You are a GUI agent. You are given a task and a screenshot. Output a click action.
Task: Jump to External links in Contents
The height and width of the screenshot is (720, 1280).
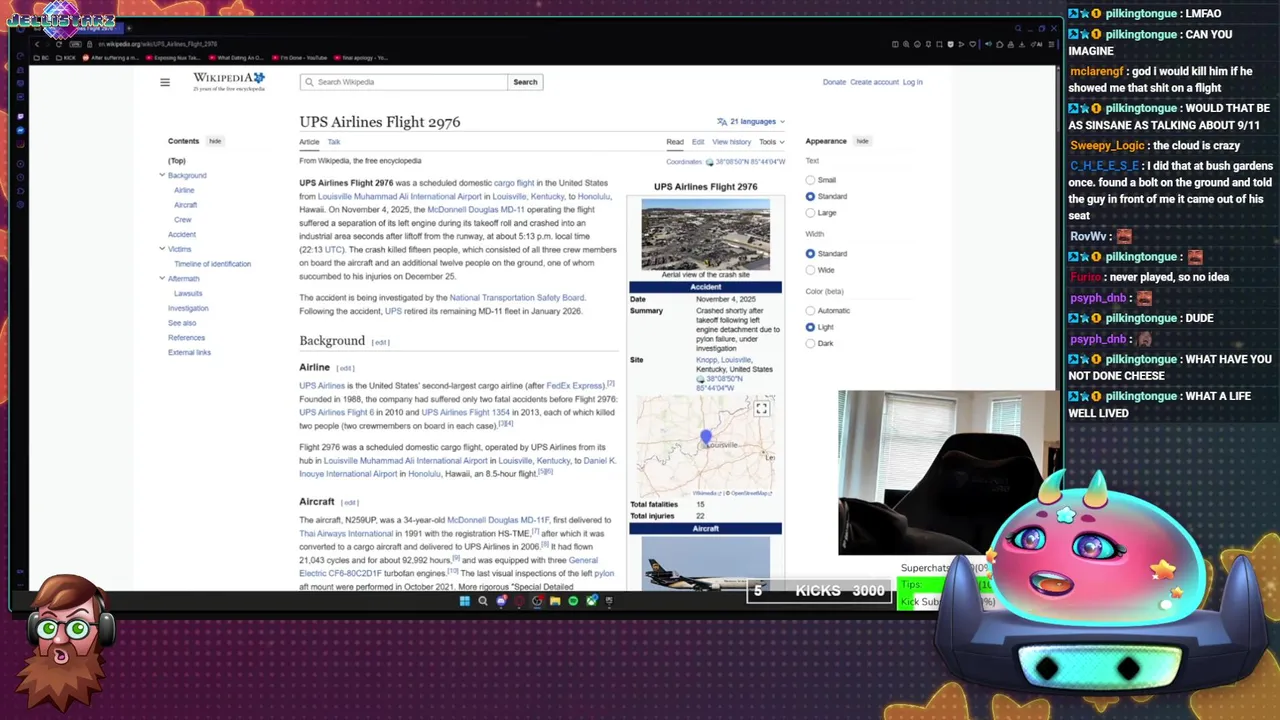tap(189, 352)
